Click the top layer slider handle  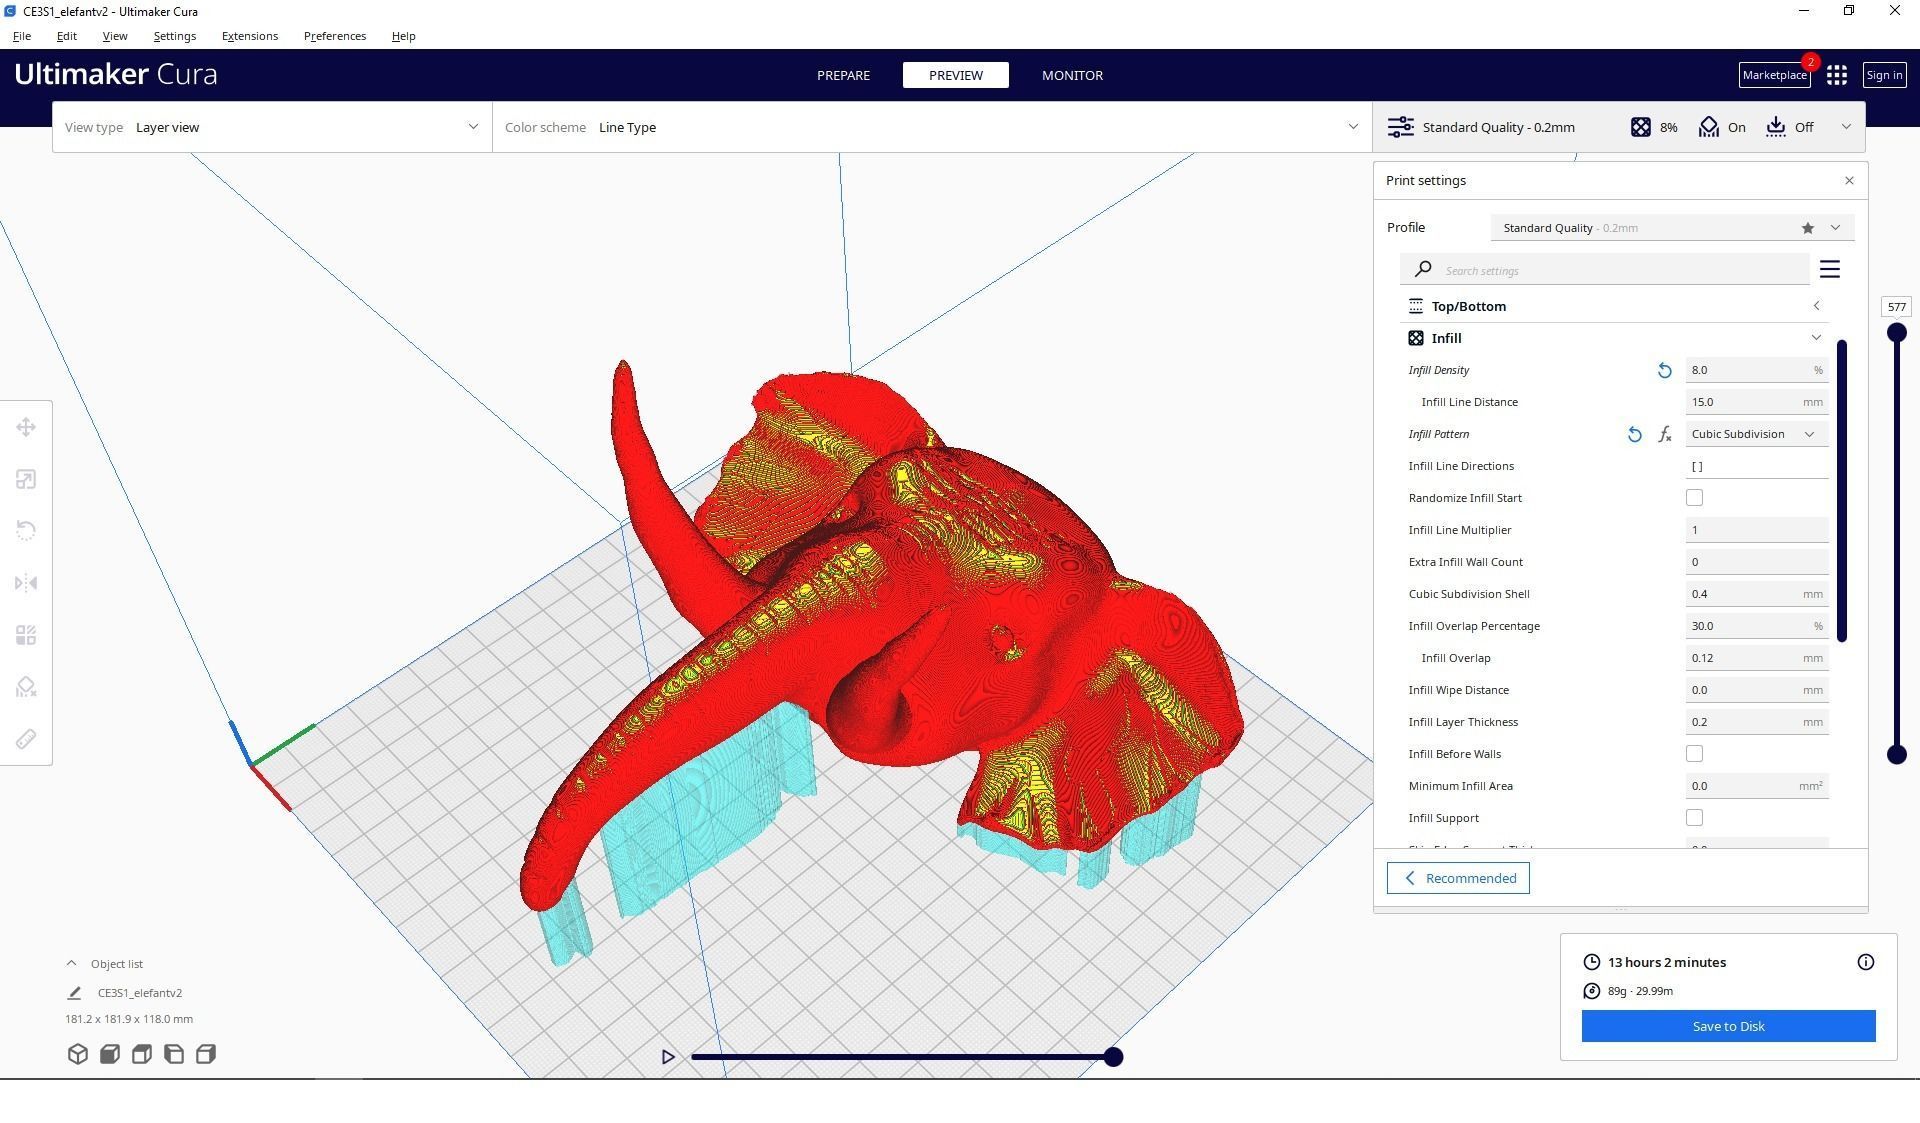pos(1896,333)
